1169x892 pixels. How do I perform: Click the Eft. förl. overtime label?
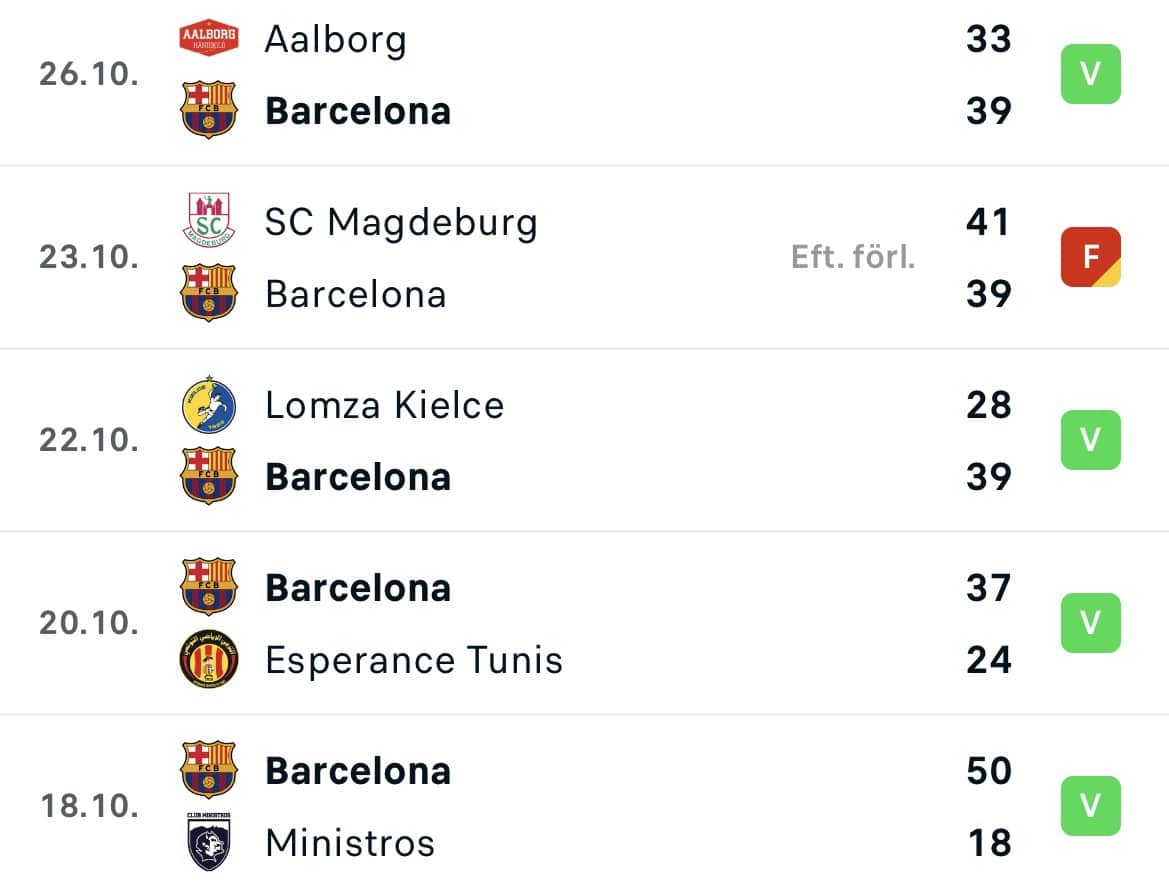853,257
